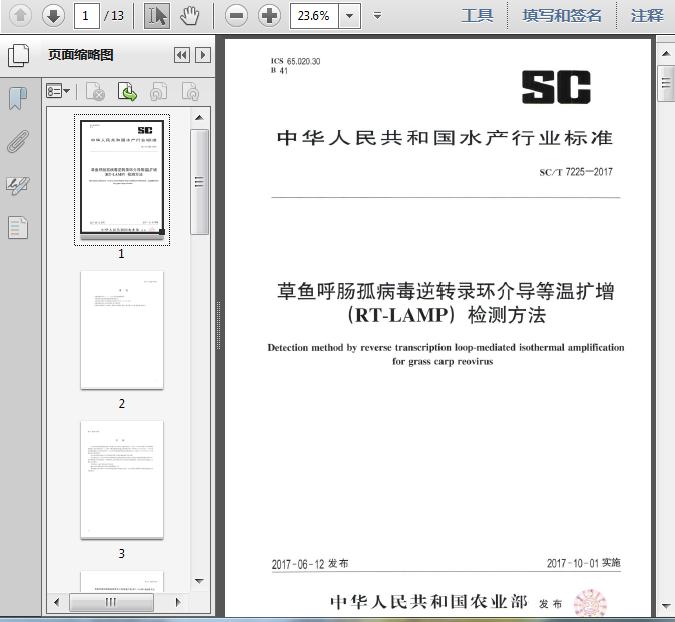Select page 3 thumbnail
Screen dimensions: 675x622
tap(122, 480)
